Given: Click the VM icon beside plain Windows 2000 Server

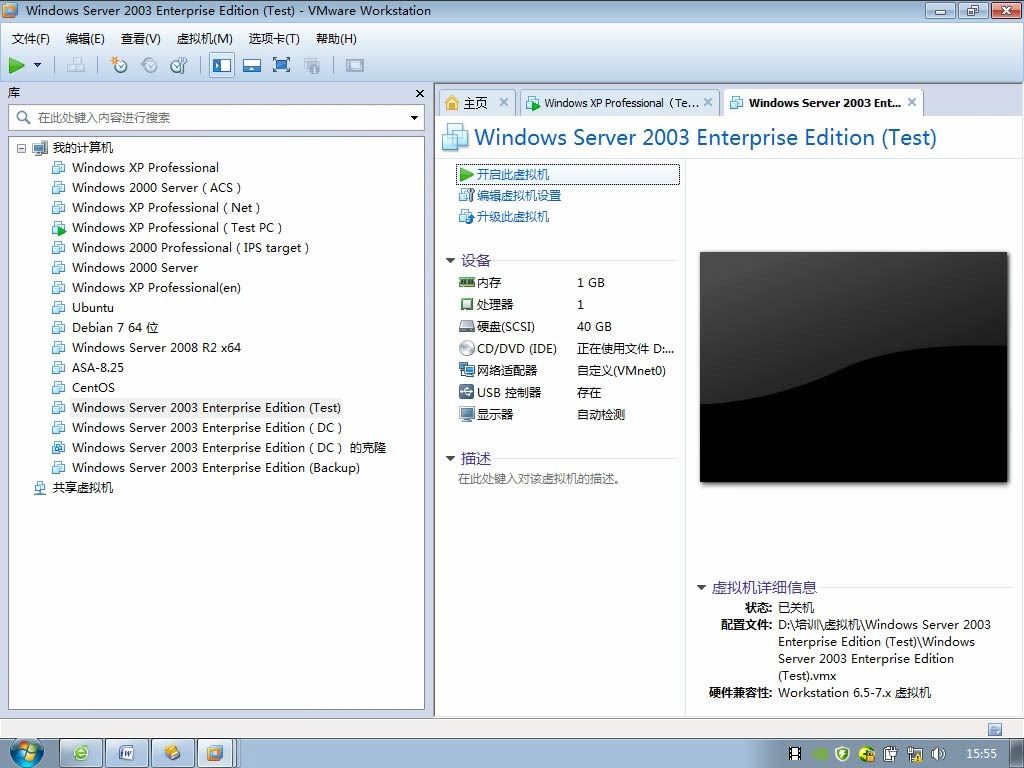Looking at the screenshot, I should 59,268.
